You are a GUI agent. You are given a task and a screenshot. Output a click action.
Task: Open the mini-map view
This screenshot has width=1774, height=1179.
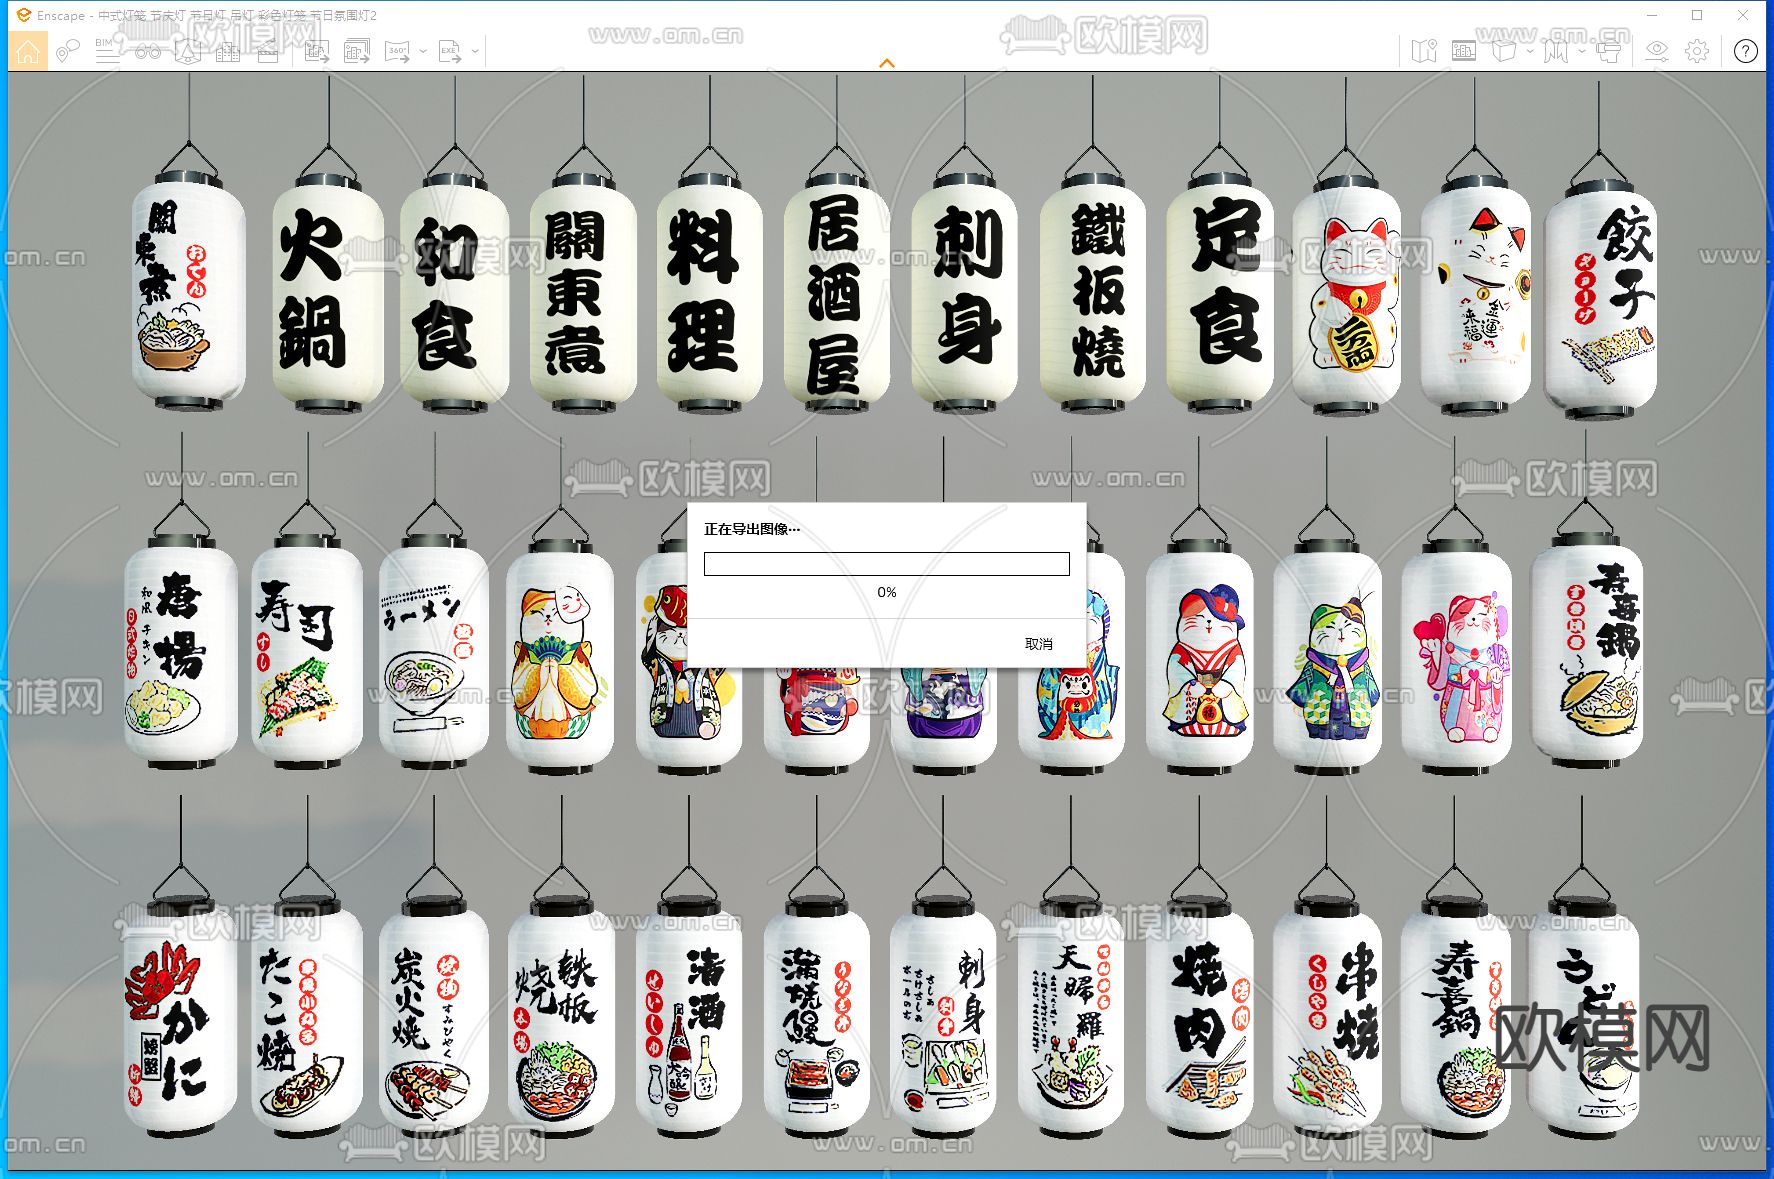1425,50
